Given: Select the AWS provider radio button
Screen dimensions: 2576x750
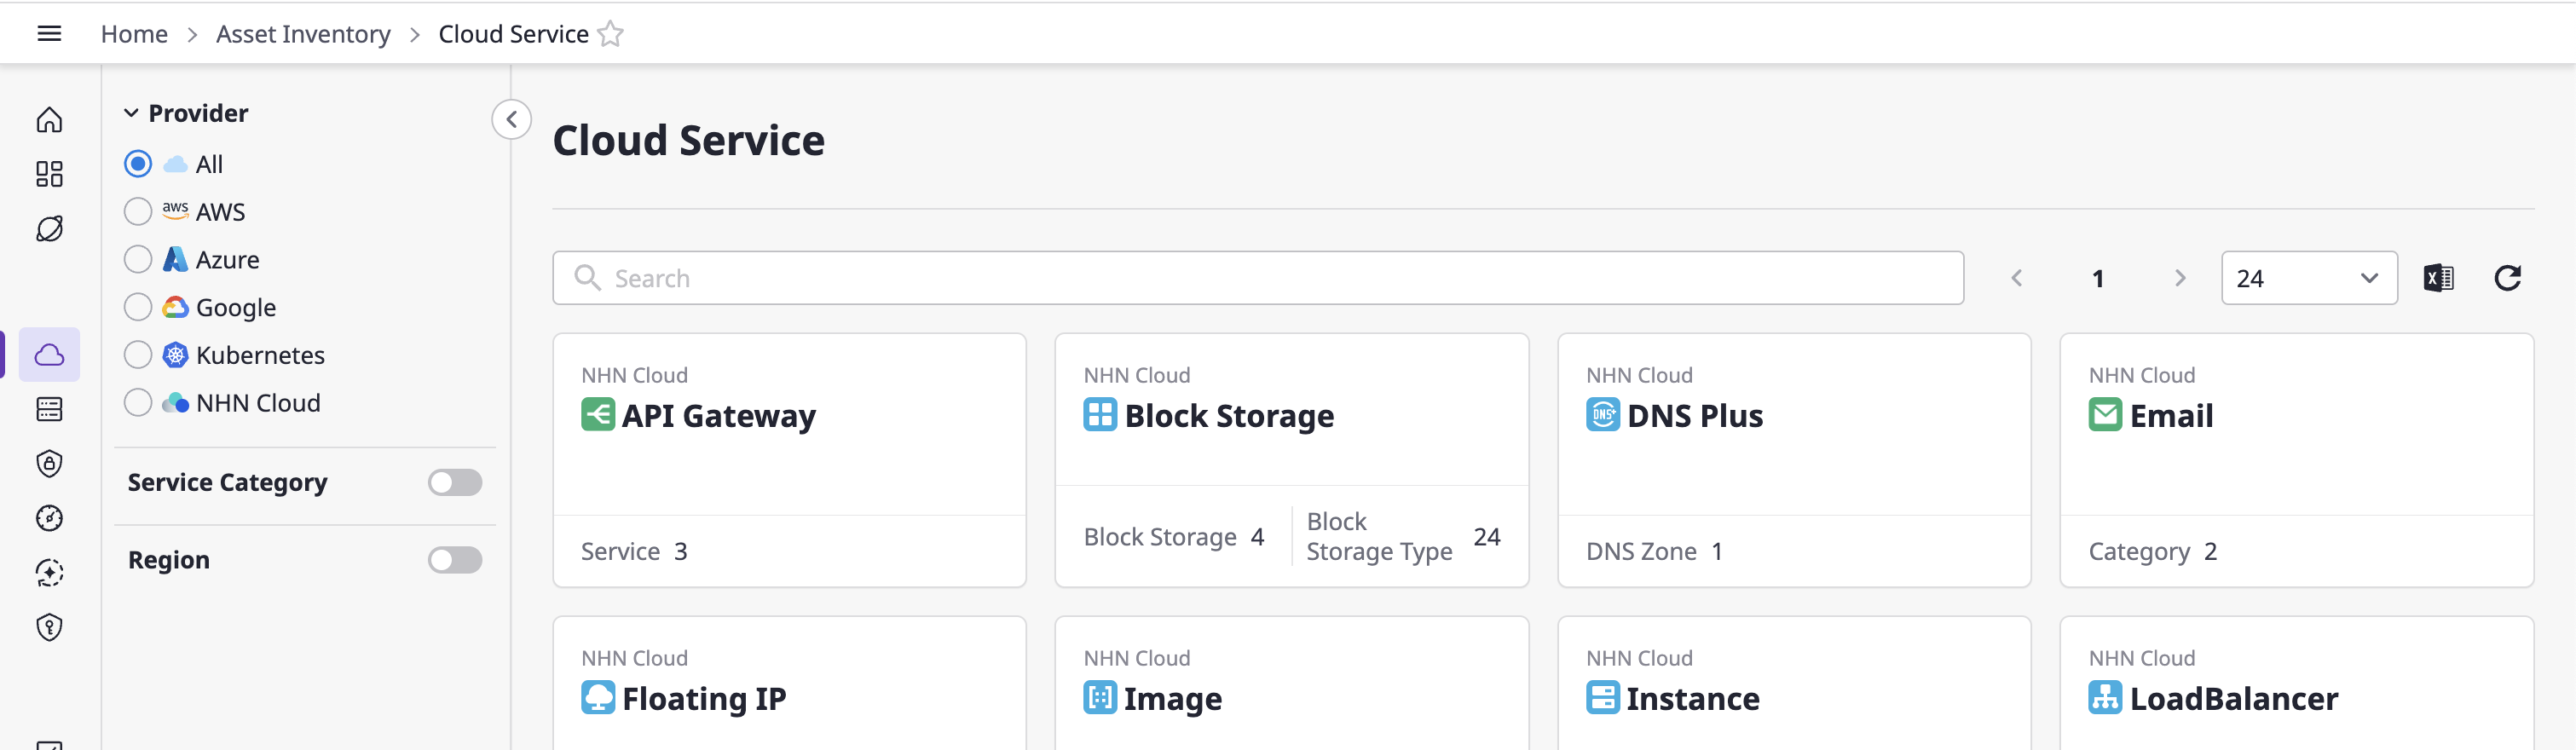Looking at the screenshot, I should 138,212.
